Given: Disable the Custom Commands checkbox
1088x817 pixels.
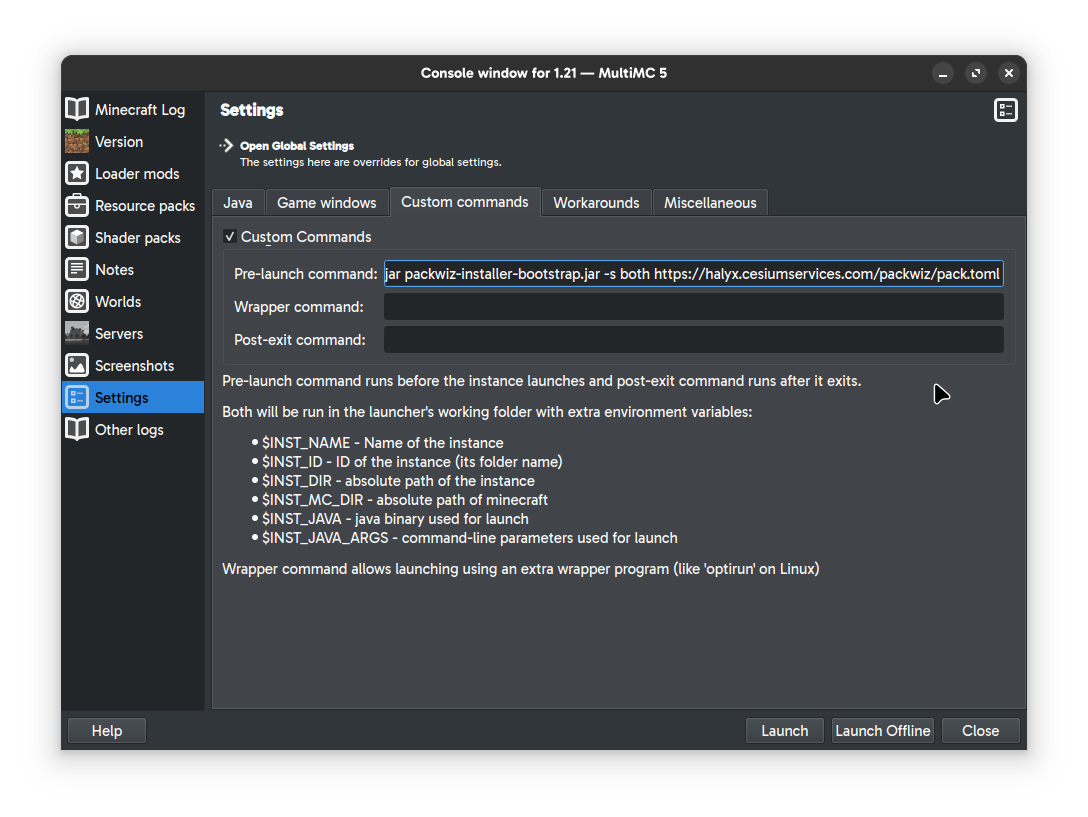Looking at the screenshot, I should (x=230, y=237).
